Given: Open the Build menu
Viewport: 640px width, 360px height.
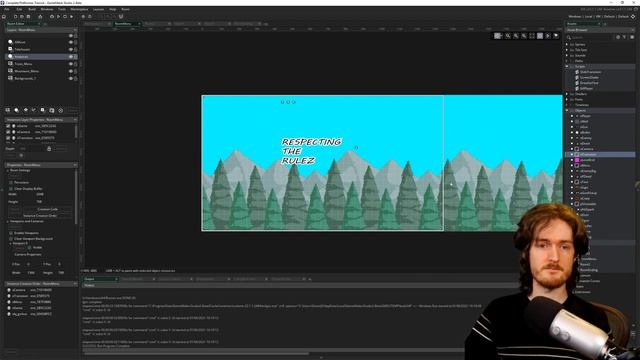Looking at the screenshot, I should pyautogui.click(x=32, y=9).
